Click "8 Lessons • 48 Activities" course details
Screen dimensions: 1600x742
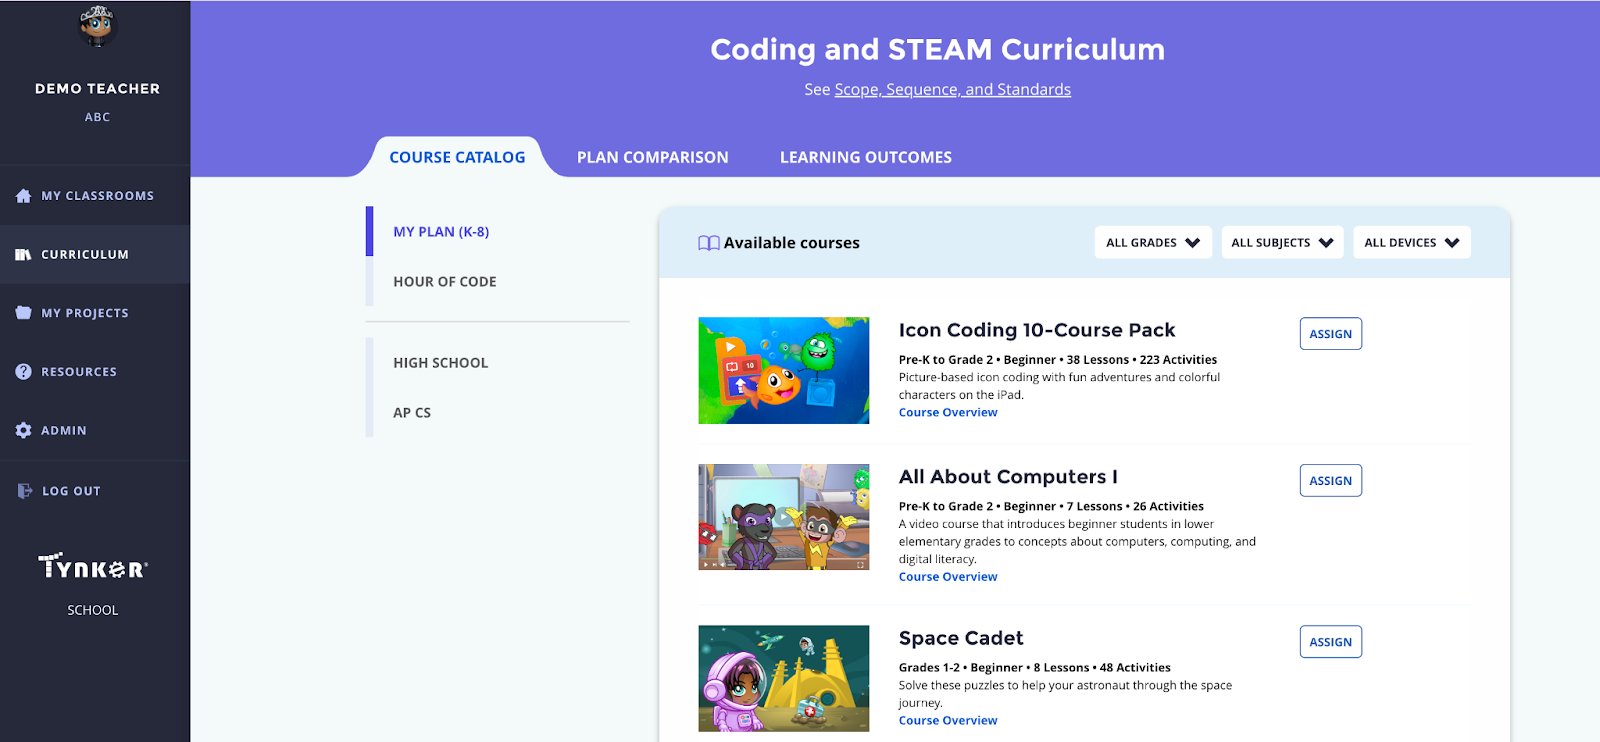1102,668
